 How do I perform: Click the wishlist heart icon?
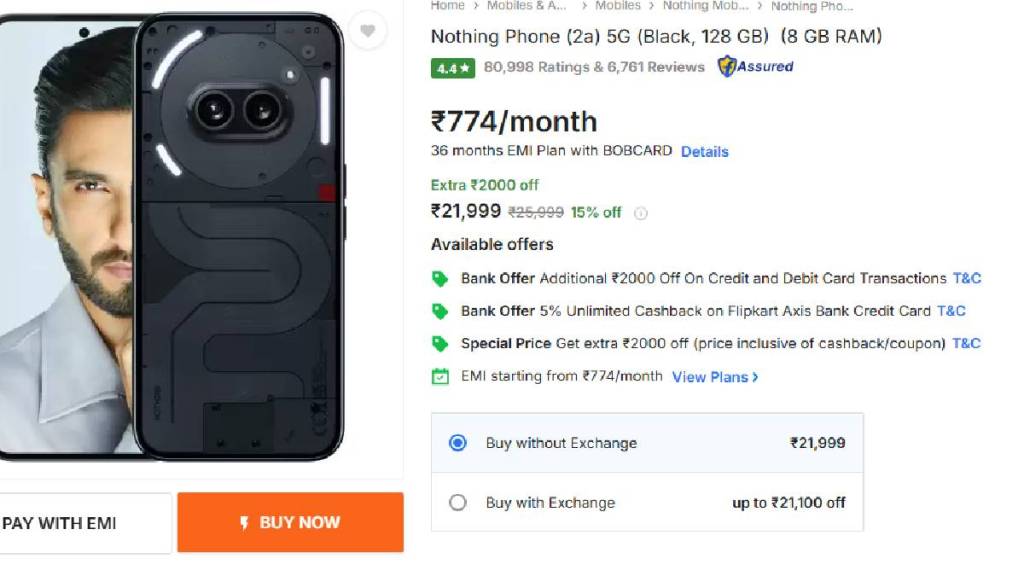(x=368, y=31)
